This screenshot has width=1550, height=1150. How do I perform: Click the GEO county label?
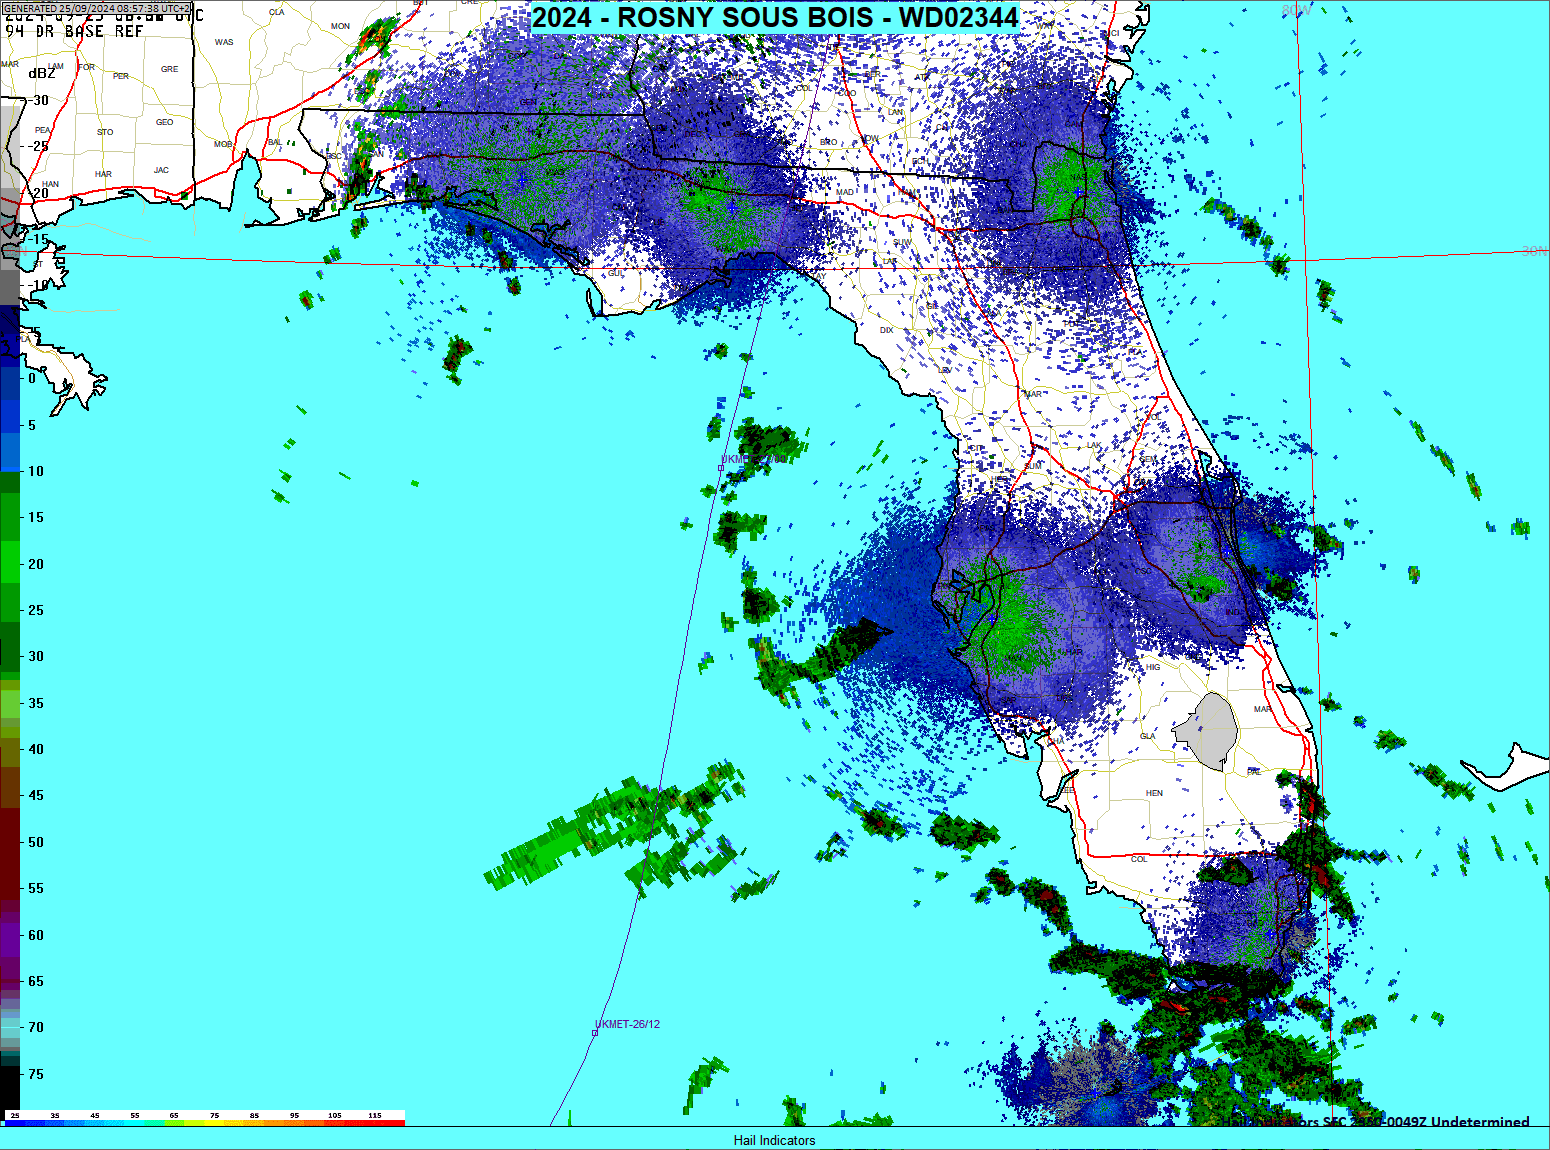coord(164,122)
